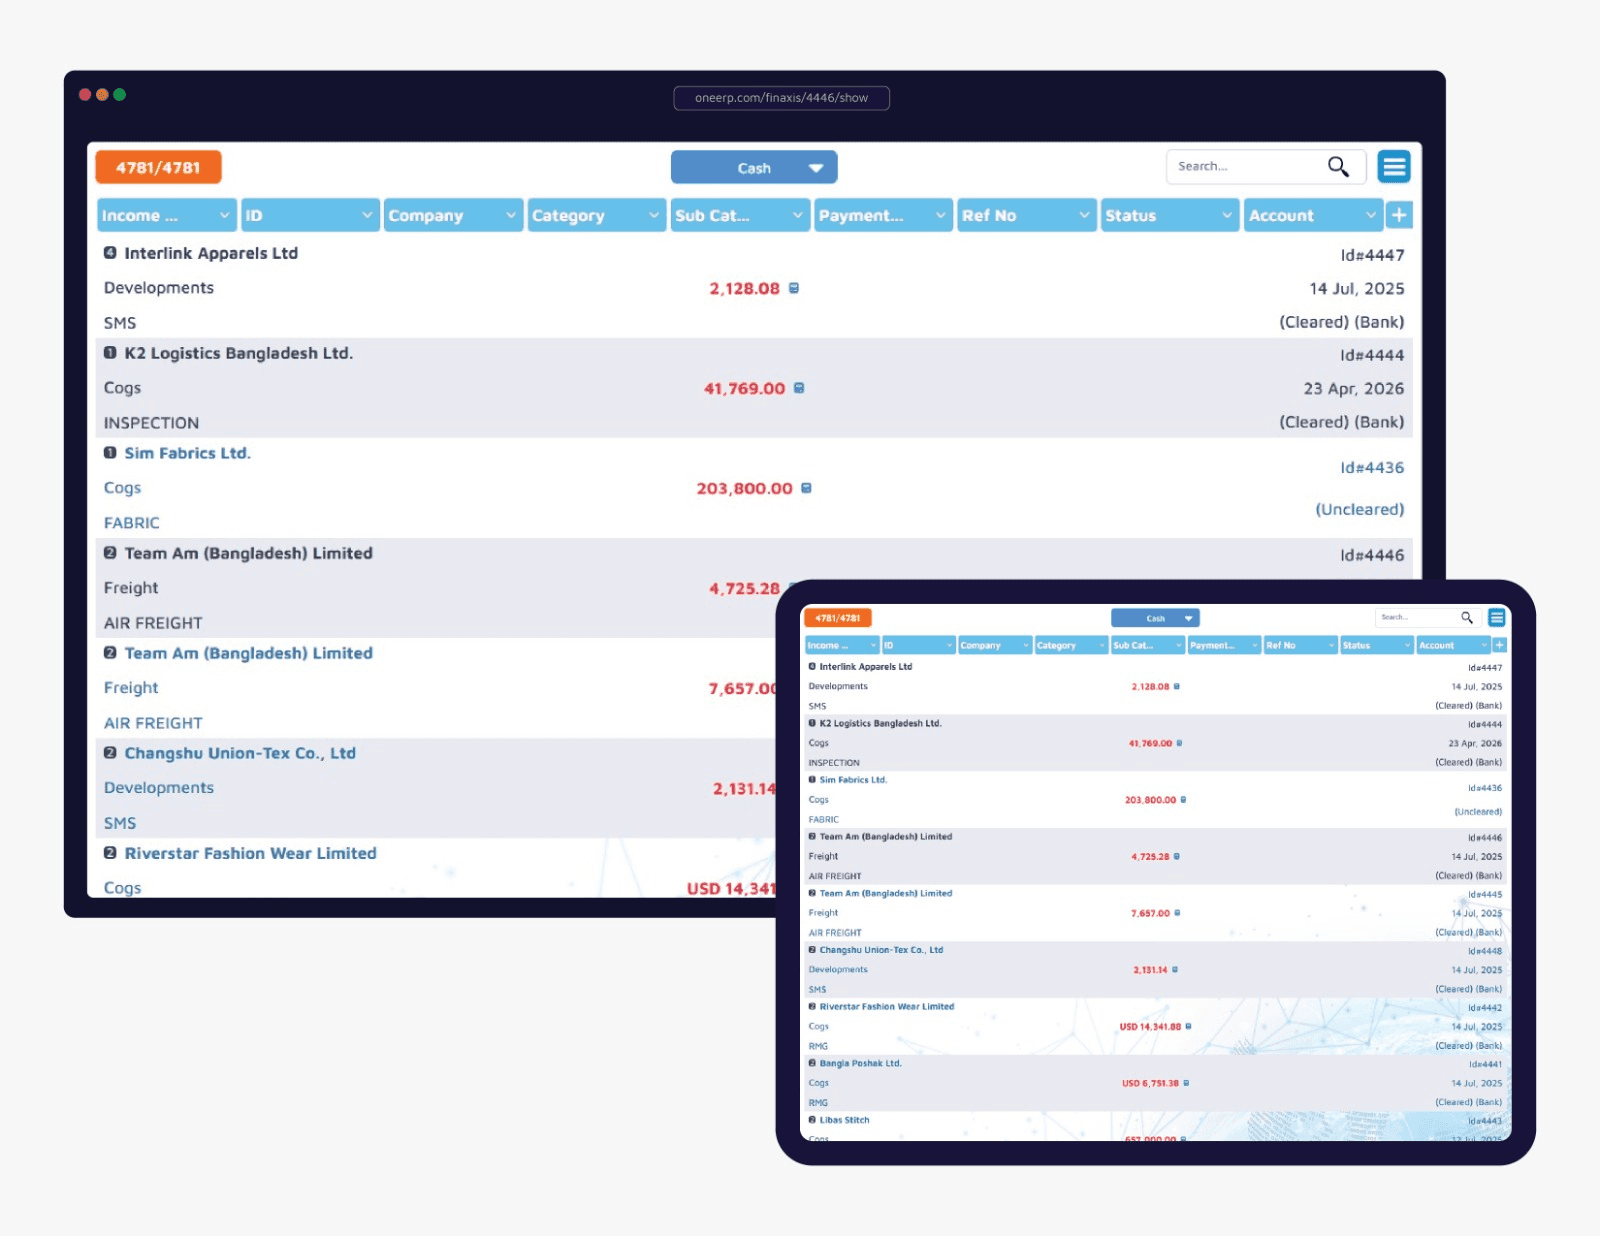Click the oneerp.com URL address bar
The image size is (1600, 1236).
[781, 98]
